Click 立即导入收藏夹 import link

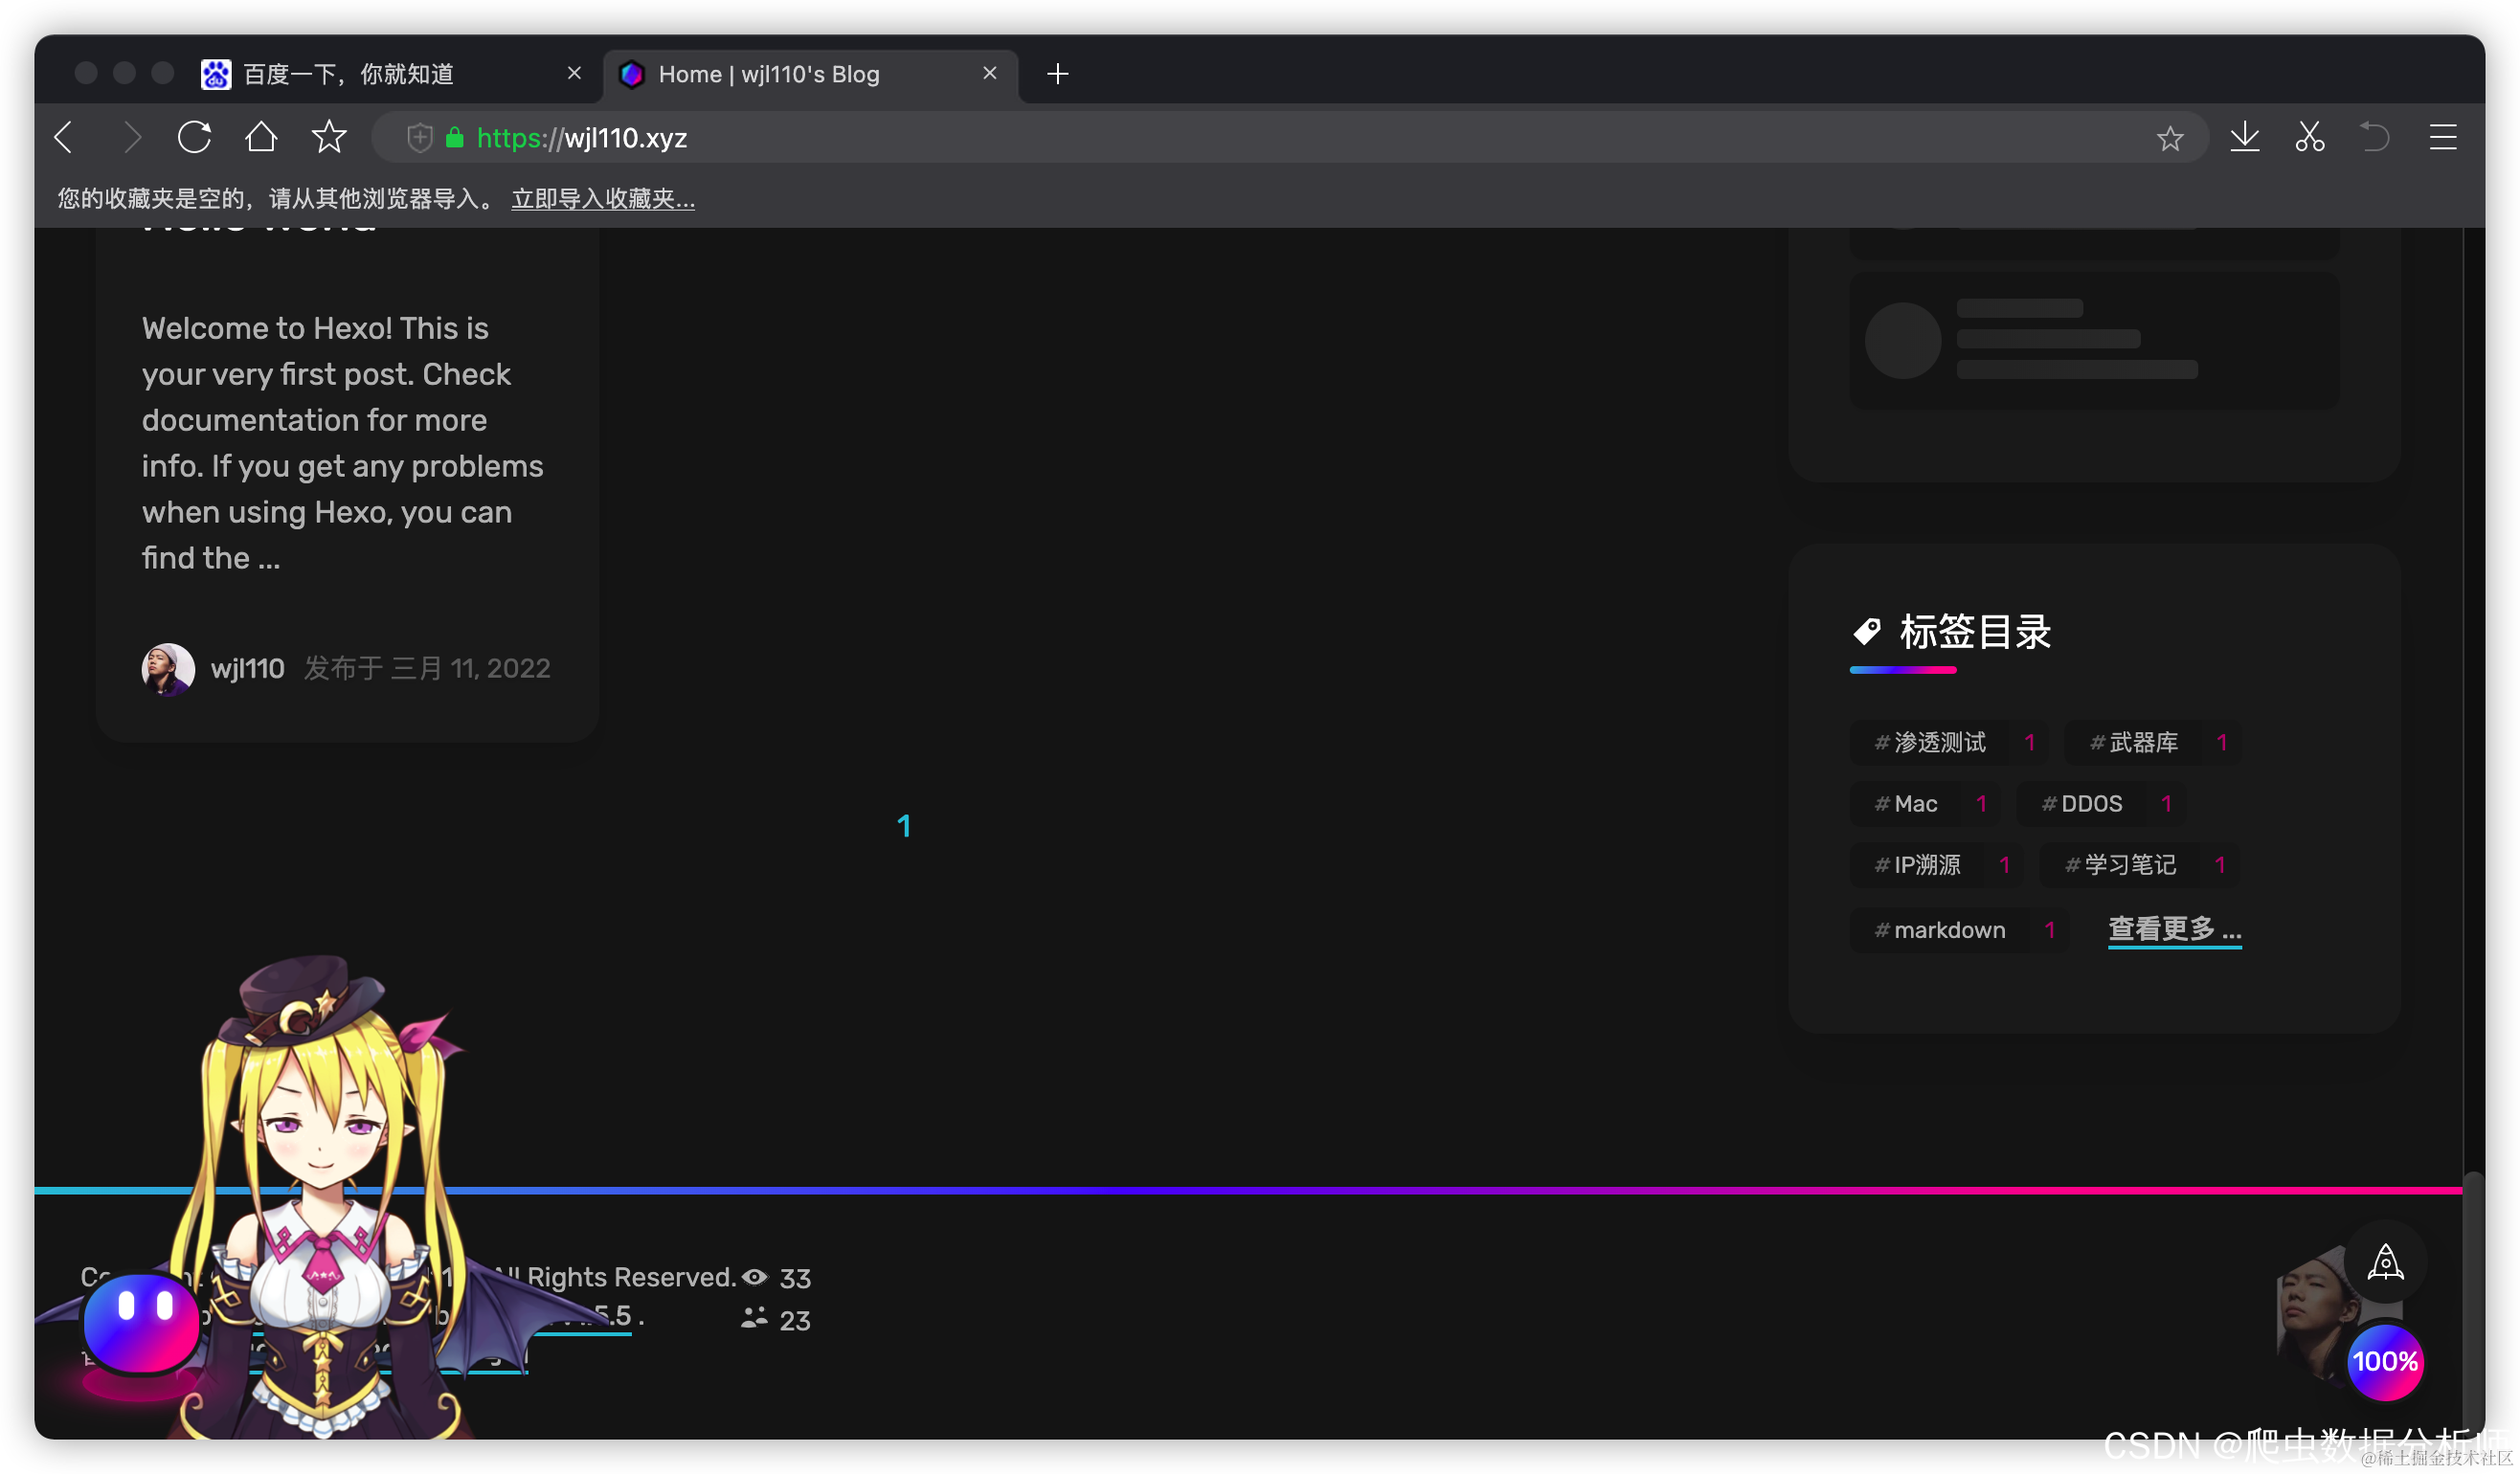[603, 199]
